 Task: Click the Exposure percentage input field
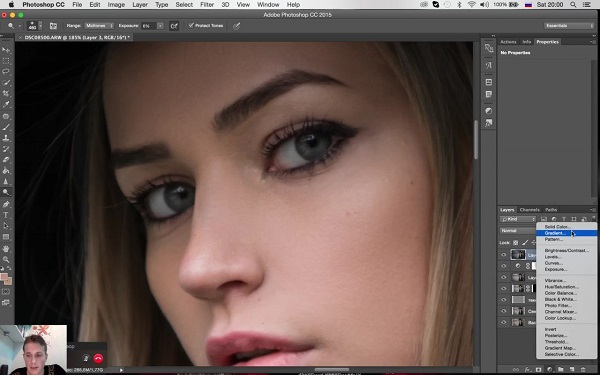tap(149, 26)
